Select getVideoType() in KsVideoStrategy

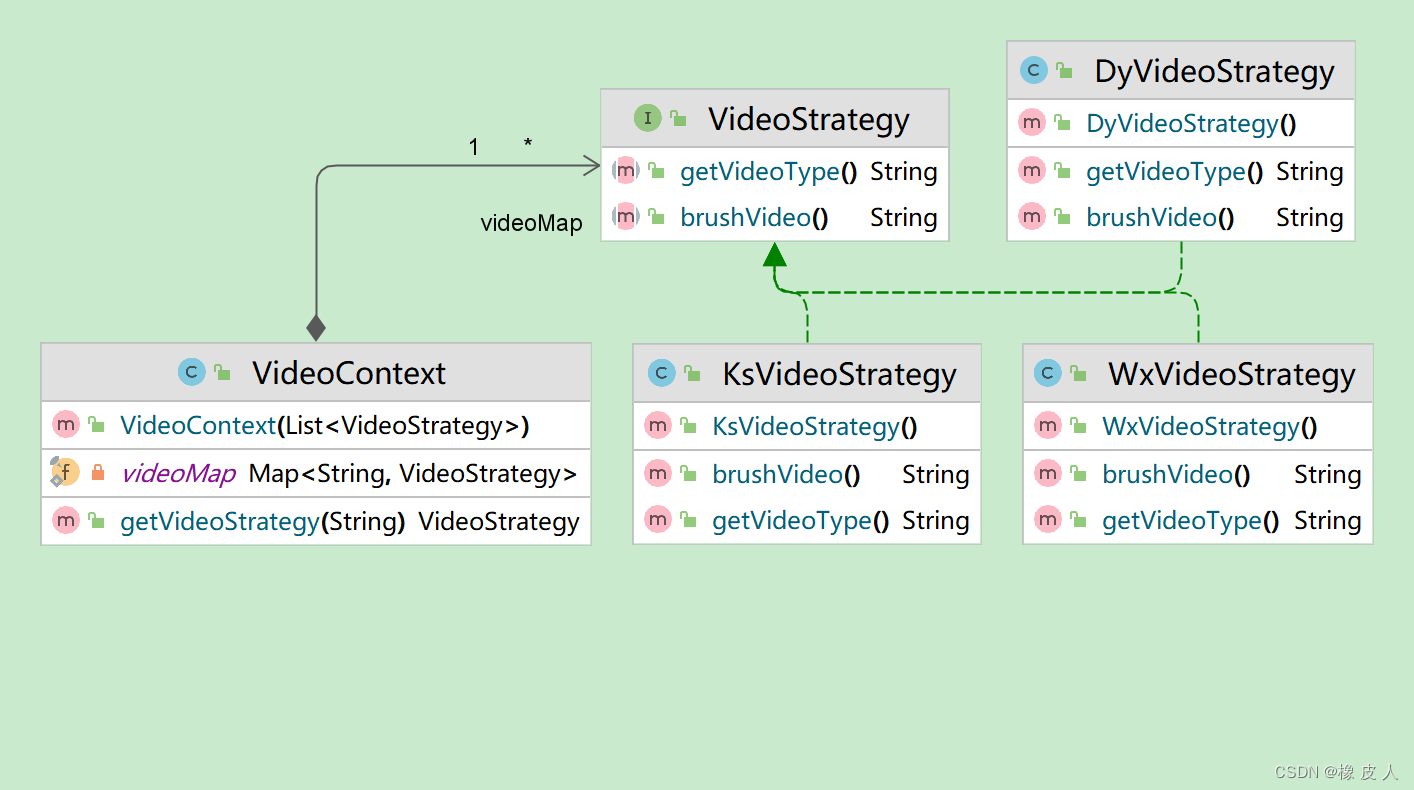tap(807, 521)
